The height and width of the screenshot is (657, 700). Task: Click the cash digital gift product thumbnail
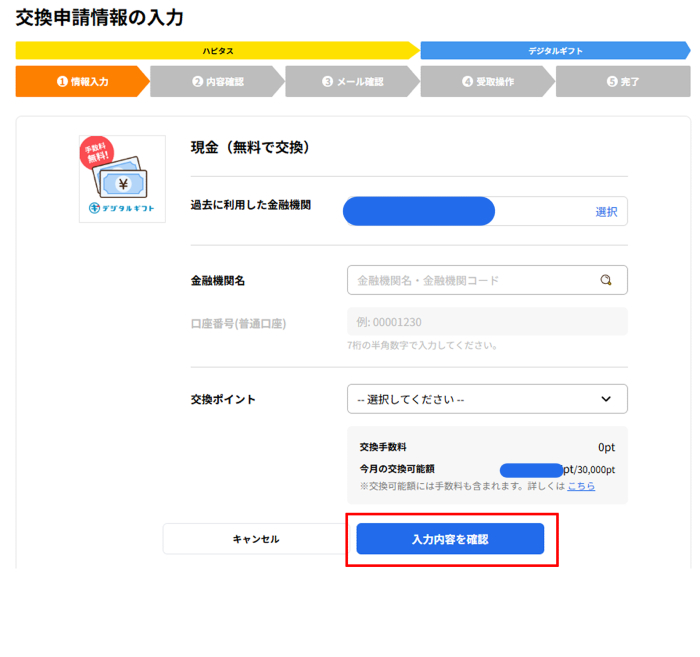click(122, 179)
